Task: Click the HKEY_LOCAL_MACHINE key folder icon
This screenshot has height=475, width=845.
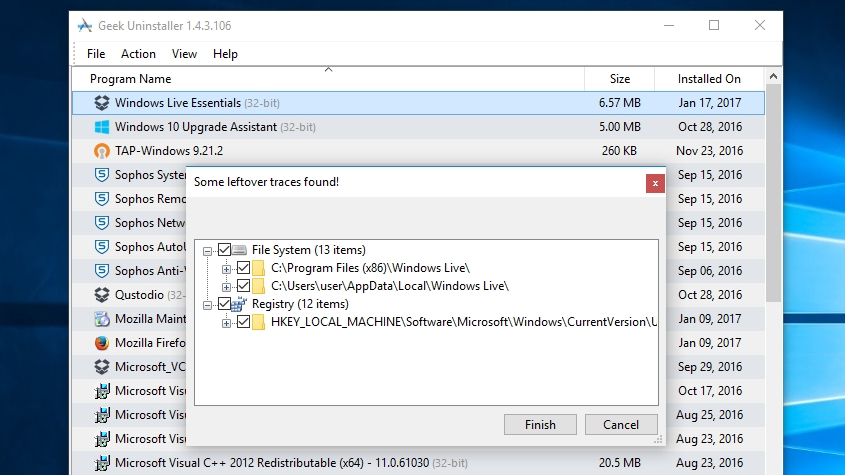Action: coord(259,322)
